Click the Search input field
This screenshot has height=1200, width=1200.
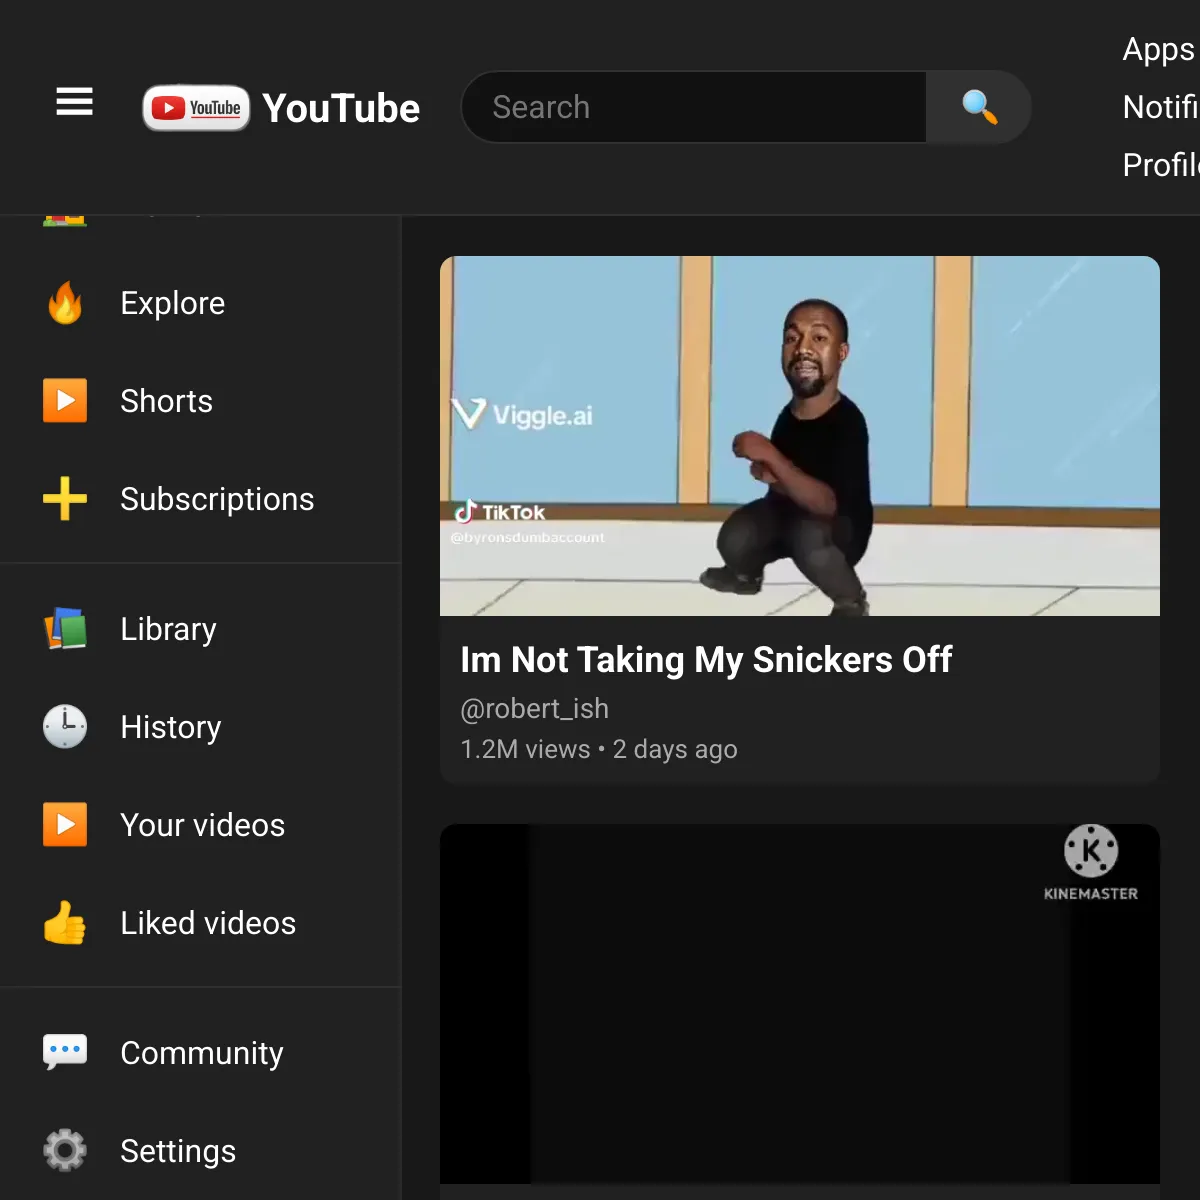pyautogui.click(x=693, y=107)
